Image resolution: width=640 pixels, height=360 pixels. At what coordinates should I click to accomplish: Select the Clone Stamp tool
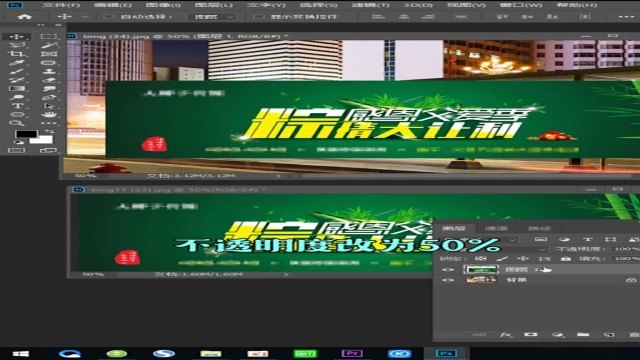click(49, 71)
